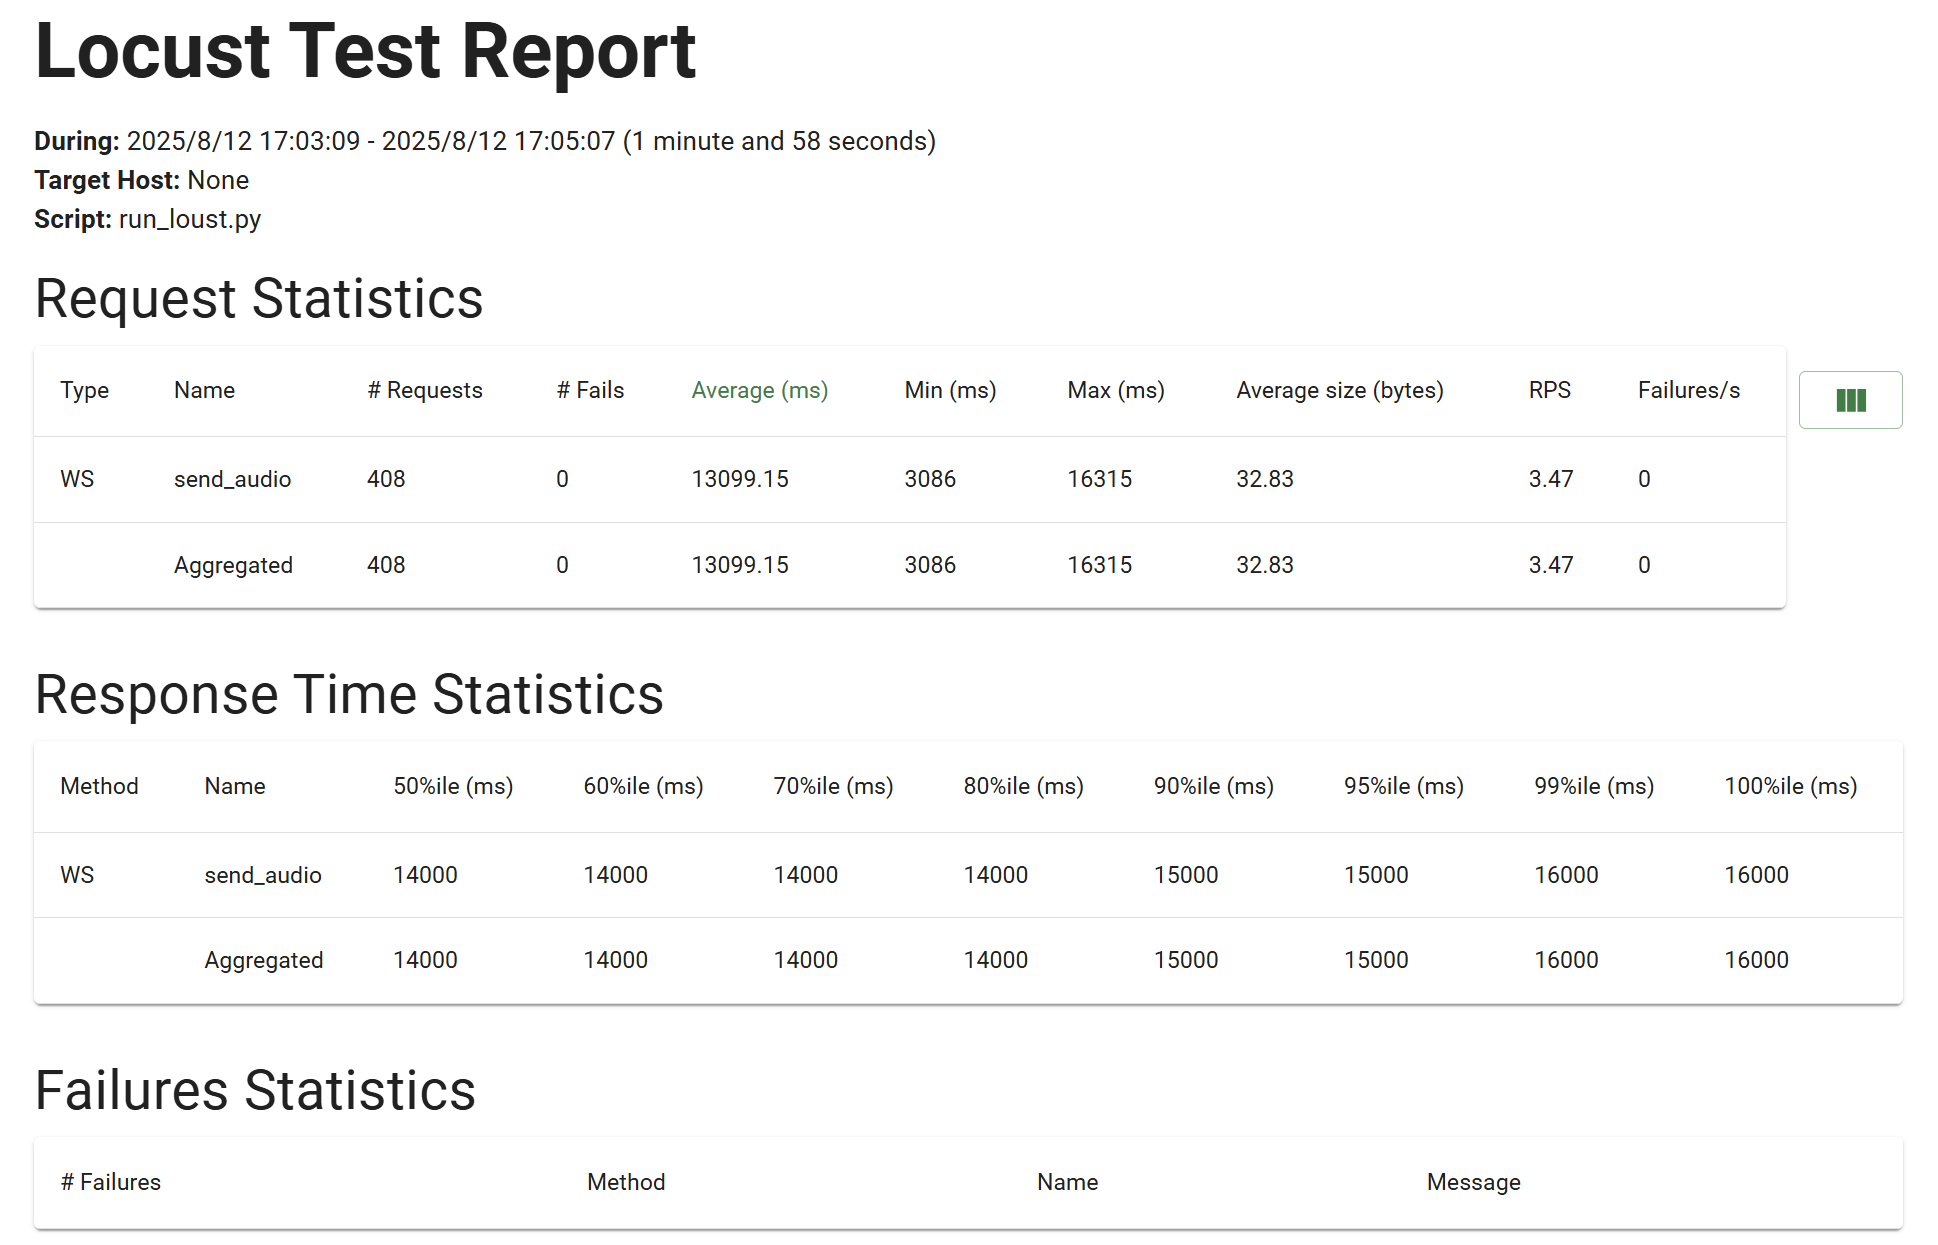This screenshot has height=1245, width=1938.
Task: Click the # Fails column header
Action: 589,390
